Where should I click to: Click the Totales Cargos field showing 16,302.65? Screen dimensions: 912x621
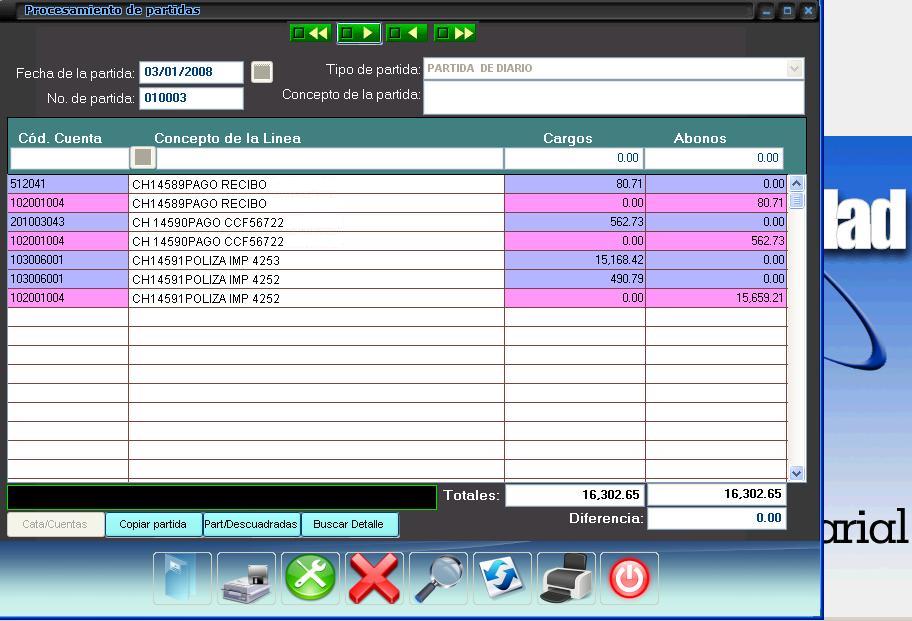tap(575, 495)
